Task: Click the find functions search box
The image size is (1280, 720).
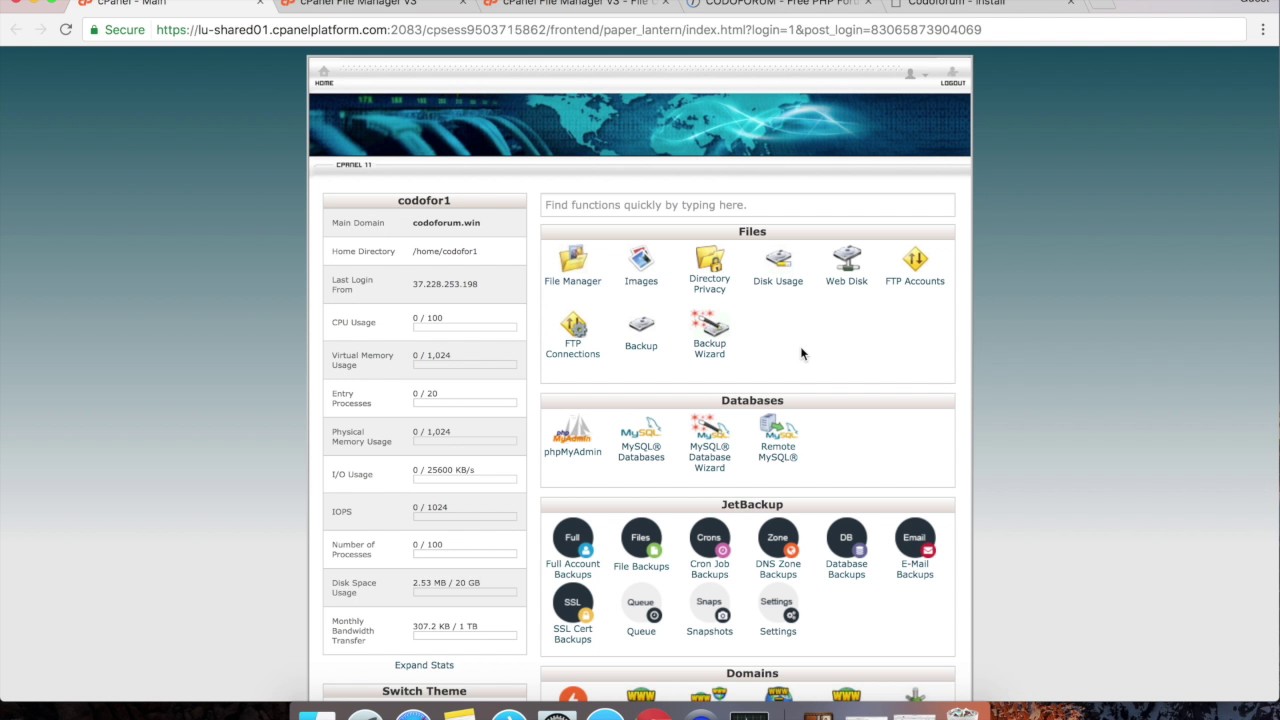Action: [748, 205]
